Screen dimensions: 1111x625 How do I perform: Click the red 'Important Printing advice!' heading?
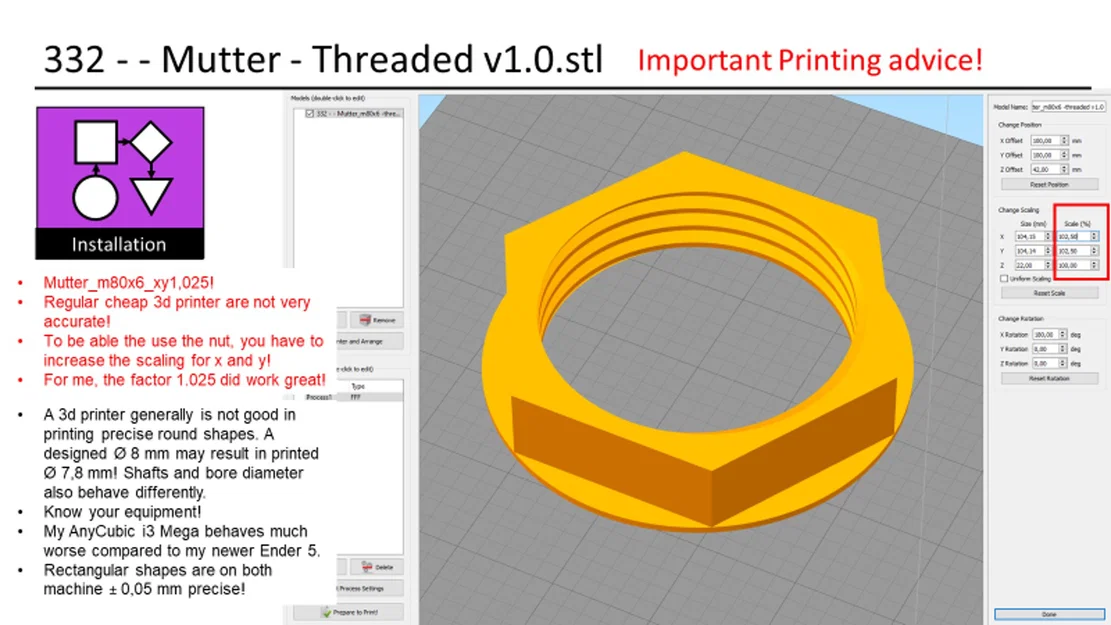(811, 60)
